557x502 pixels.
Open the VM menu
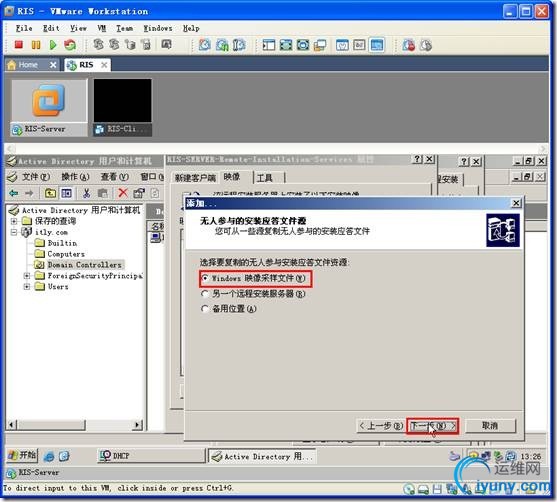[102, 28]
